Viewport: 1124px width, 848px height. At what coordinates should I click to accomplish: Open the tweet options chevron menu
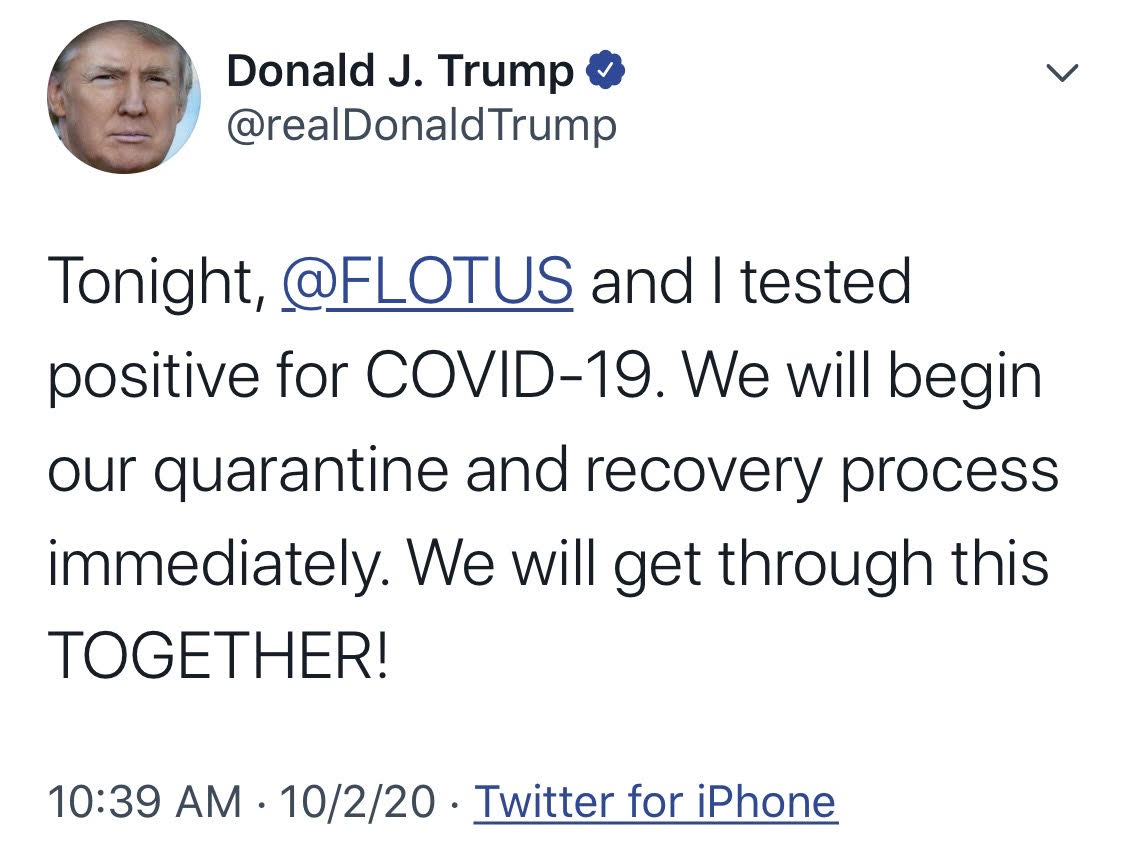pos(1061,73)
